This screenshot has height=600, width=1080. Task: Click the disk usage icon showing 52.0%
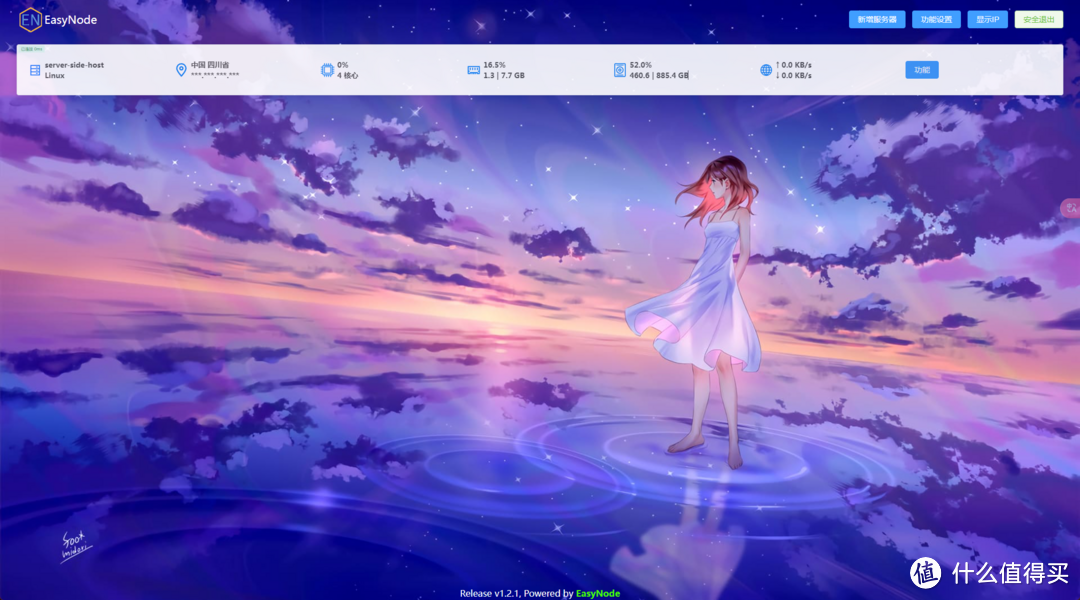click(621, 69)
